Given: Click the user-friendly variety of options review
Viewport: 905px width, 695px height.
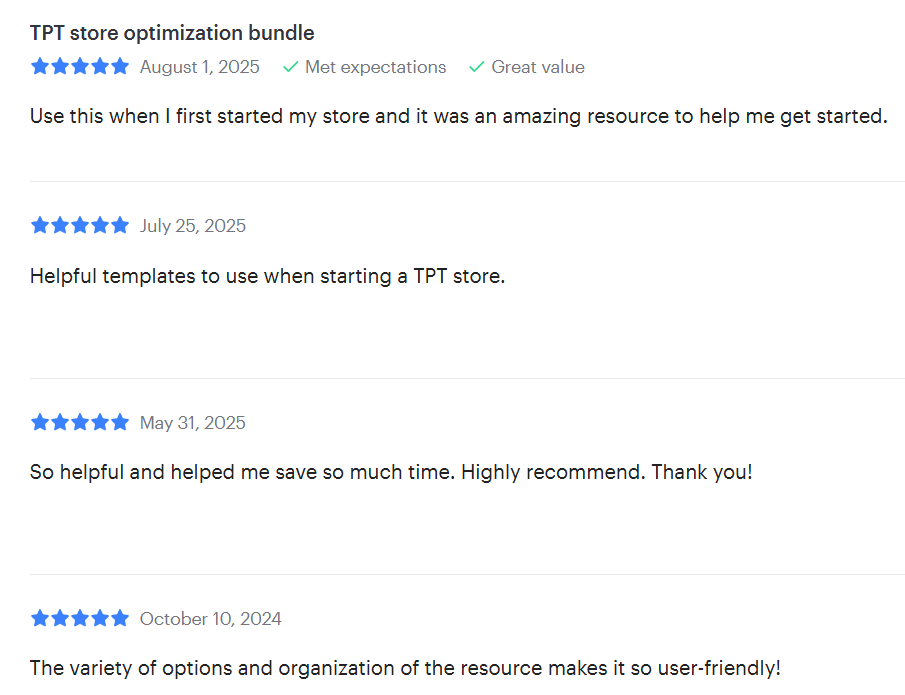Looking at the screenshot, I should (405, 667).
